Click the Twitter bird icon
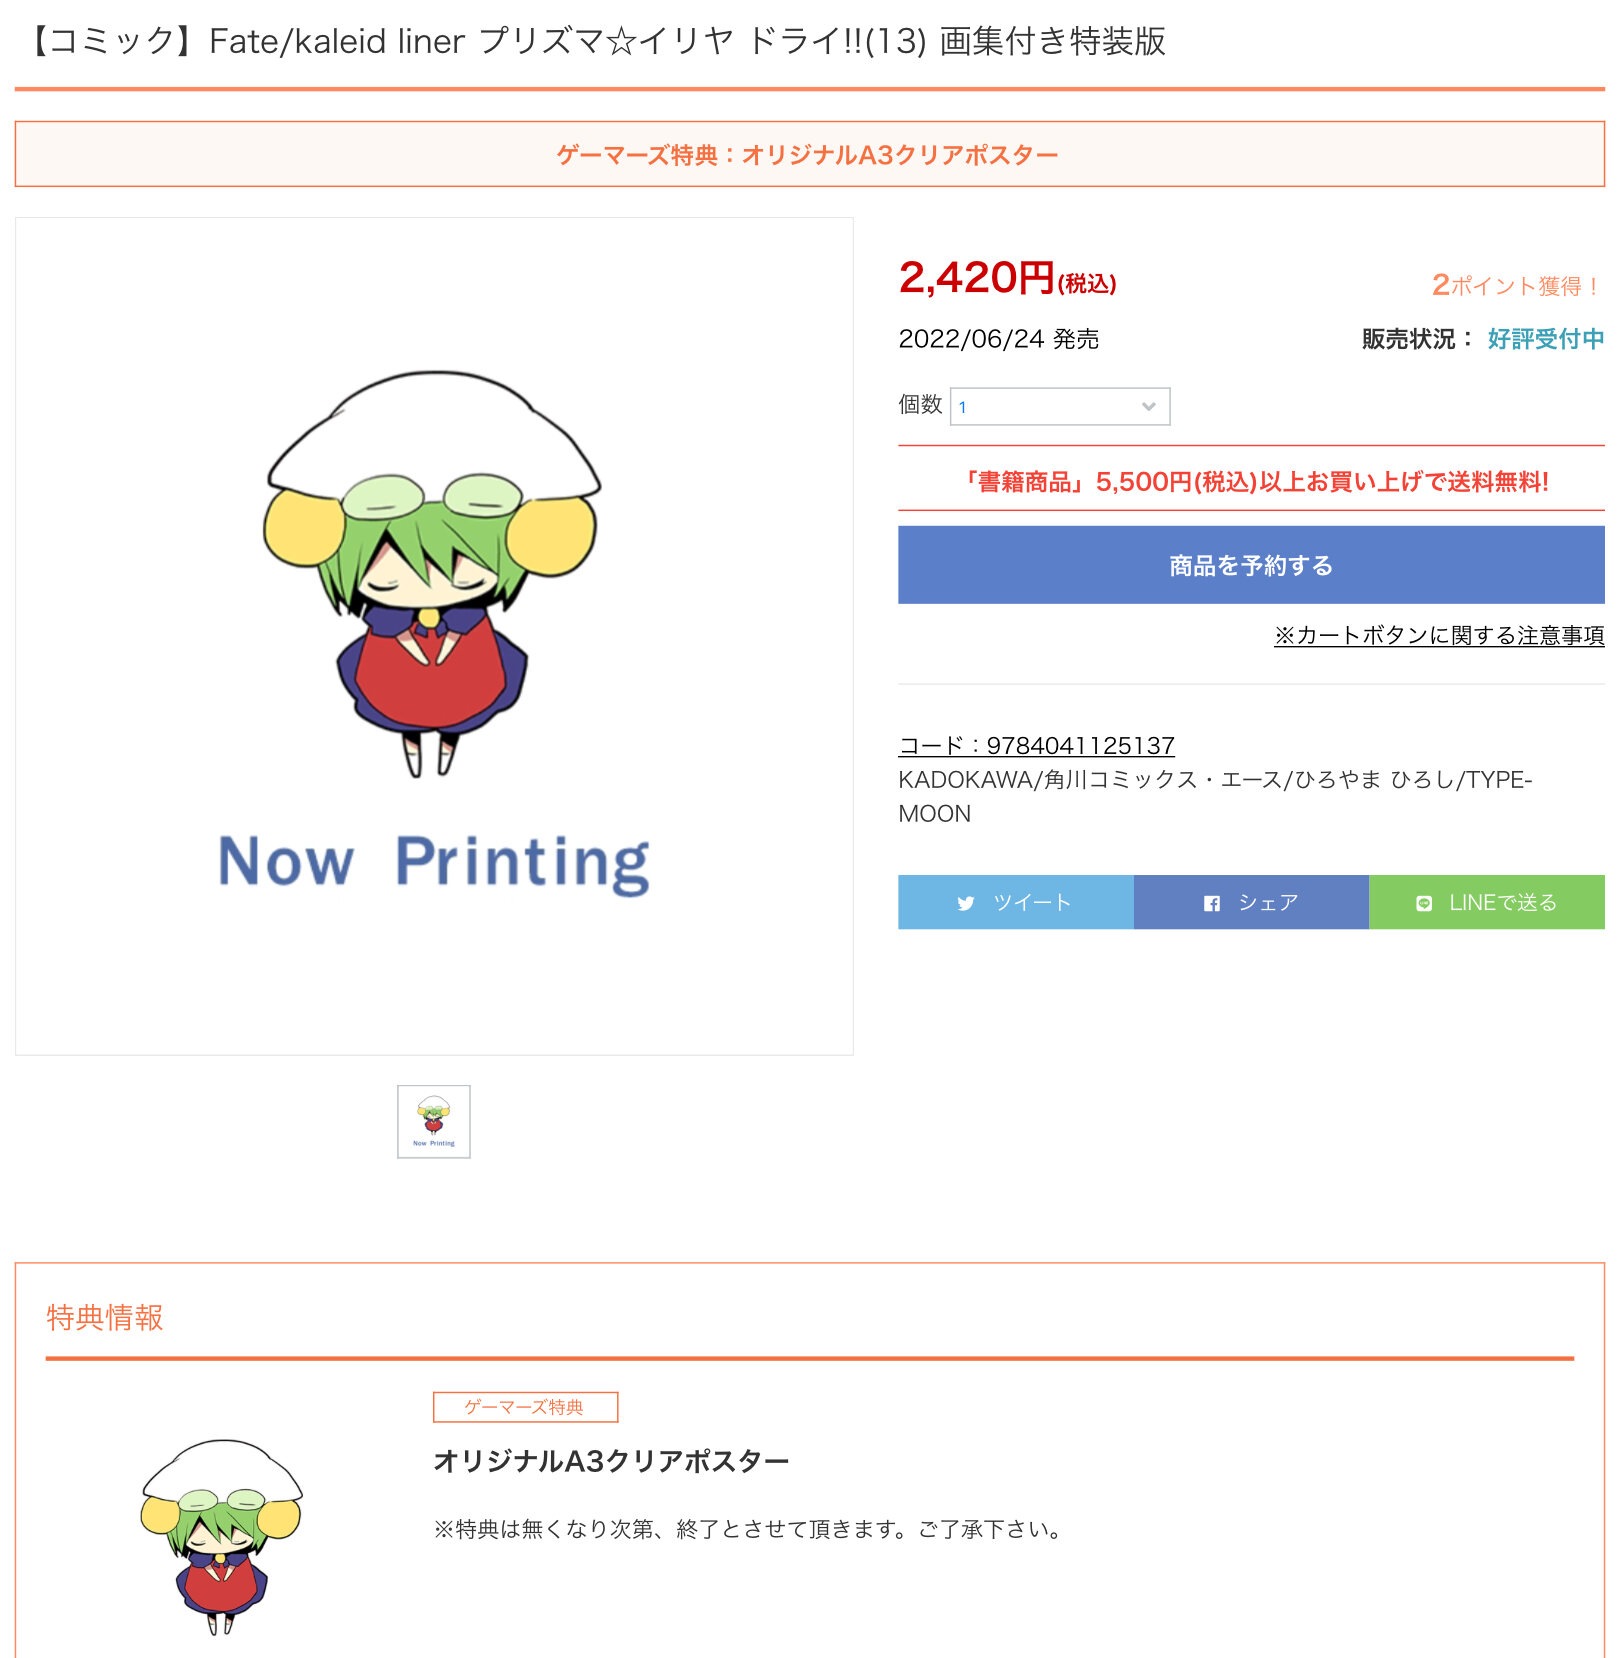The width and height of the screenshot is (1620, 1658). click(x=965, y=903)
